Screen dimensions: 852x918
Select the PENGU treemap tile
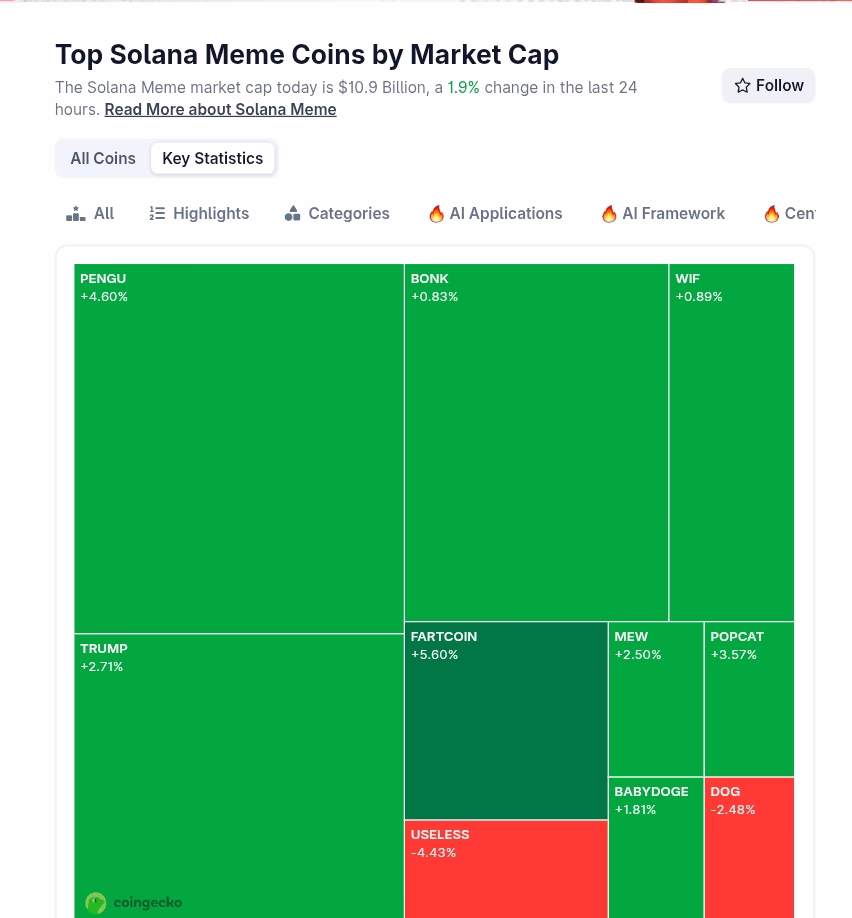(x=238, y=448)
